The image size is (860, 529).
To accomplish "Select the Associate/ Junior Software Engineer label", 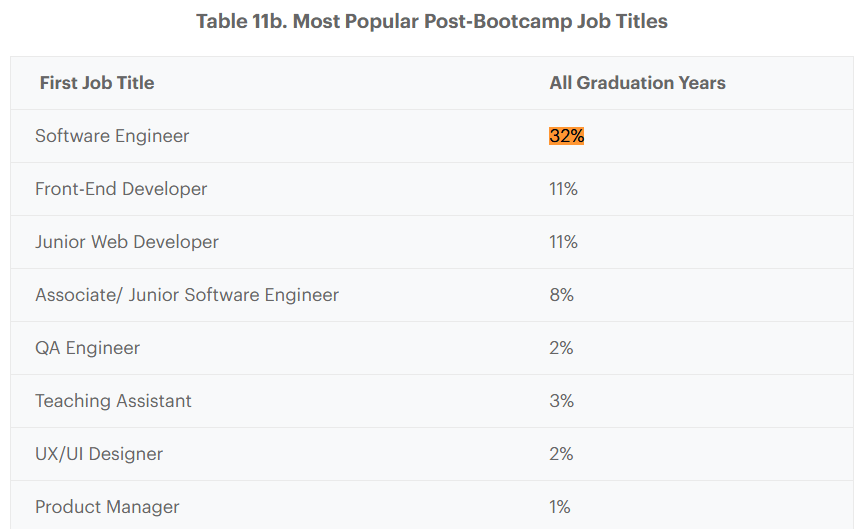I will (x=187, y=295).
